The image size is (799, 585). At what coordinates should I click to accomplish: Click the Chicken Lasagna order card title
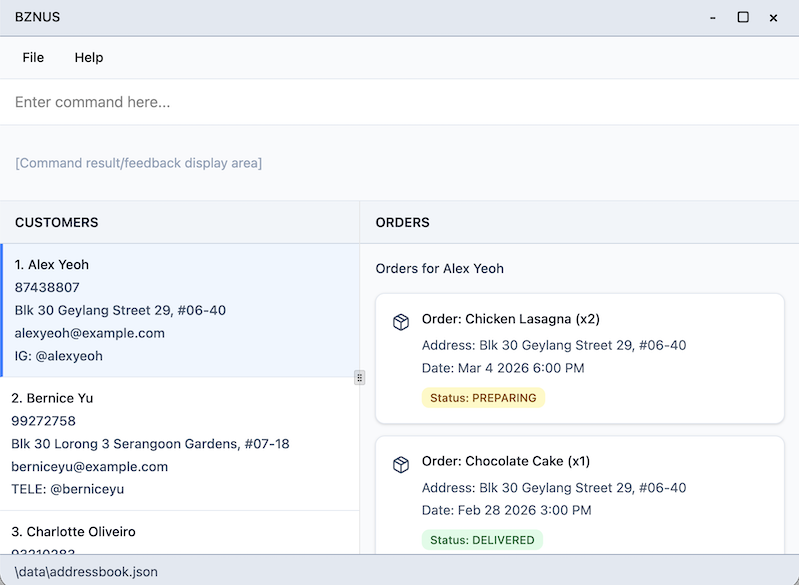pos(510,319)
